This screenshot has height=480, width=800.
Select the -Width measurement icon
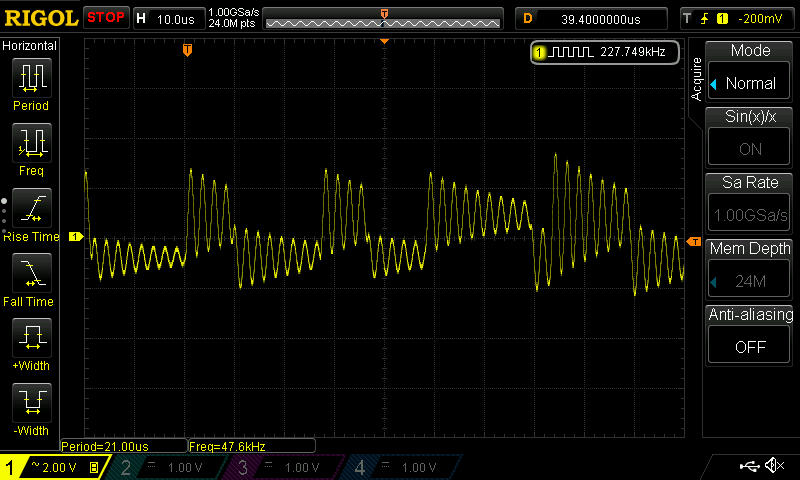pos(32,403)
